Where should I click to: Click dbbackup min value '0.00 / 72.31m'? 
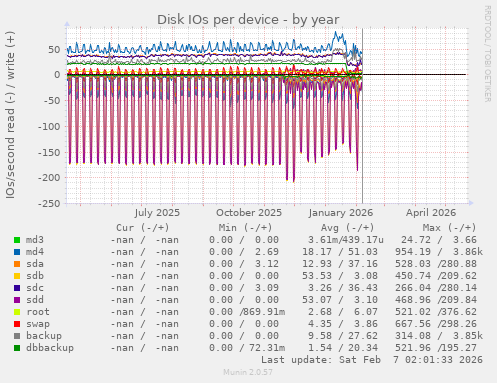tap(247, 348)
